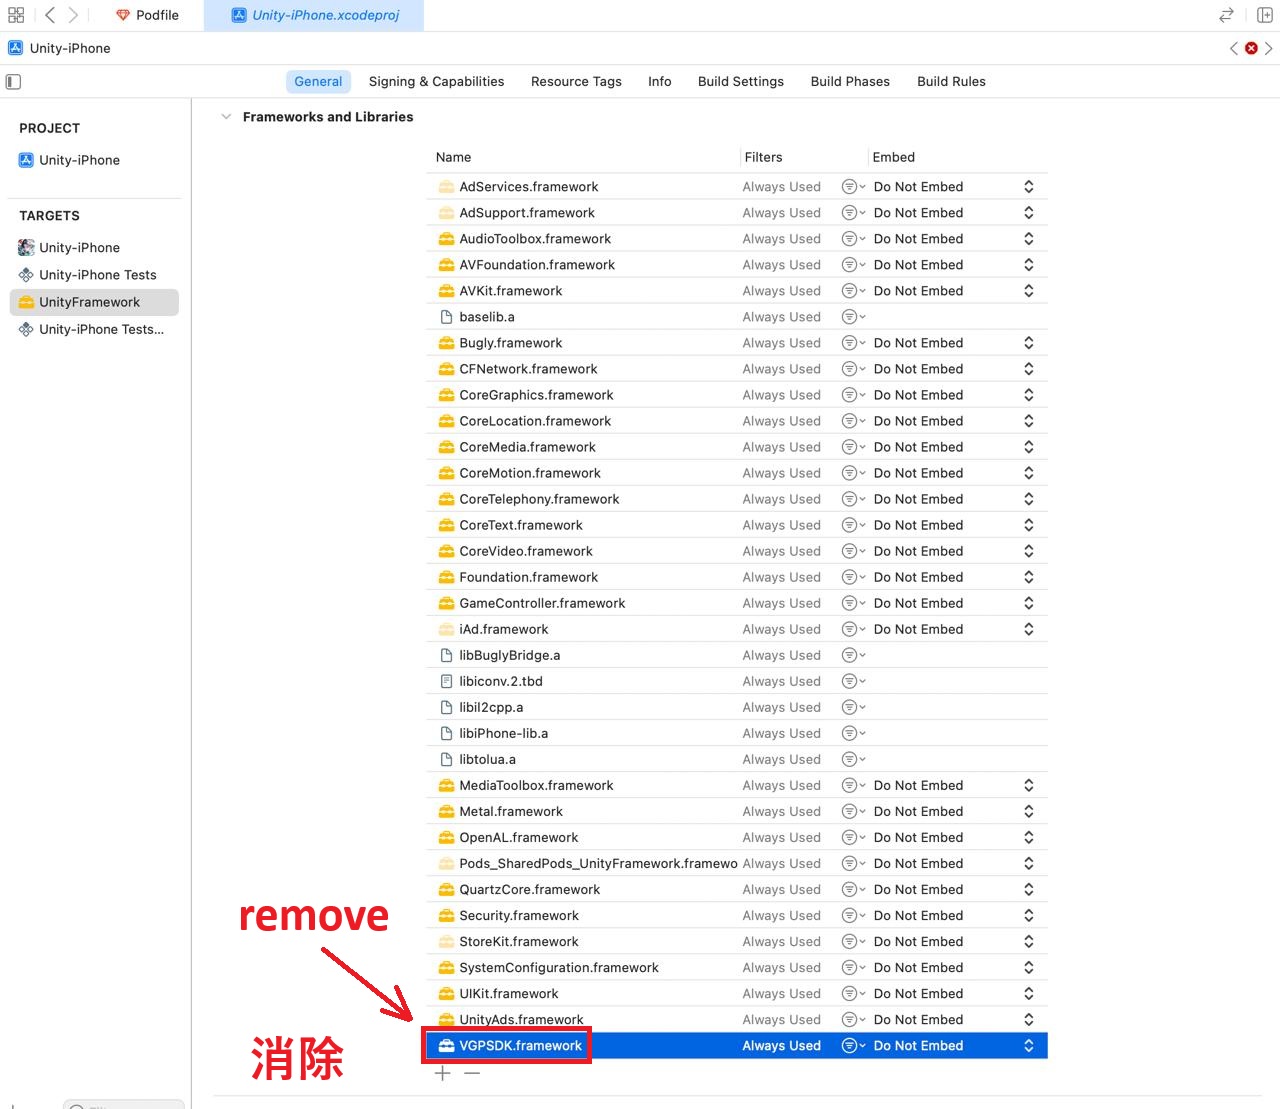Open embed dropdown for VGPSDK.framework

tap(1028, 1046)
